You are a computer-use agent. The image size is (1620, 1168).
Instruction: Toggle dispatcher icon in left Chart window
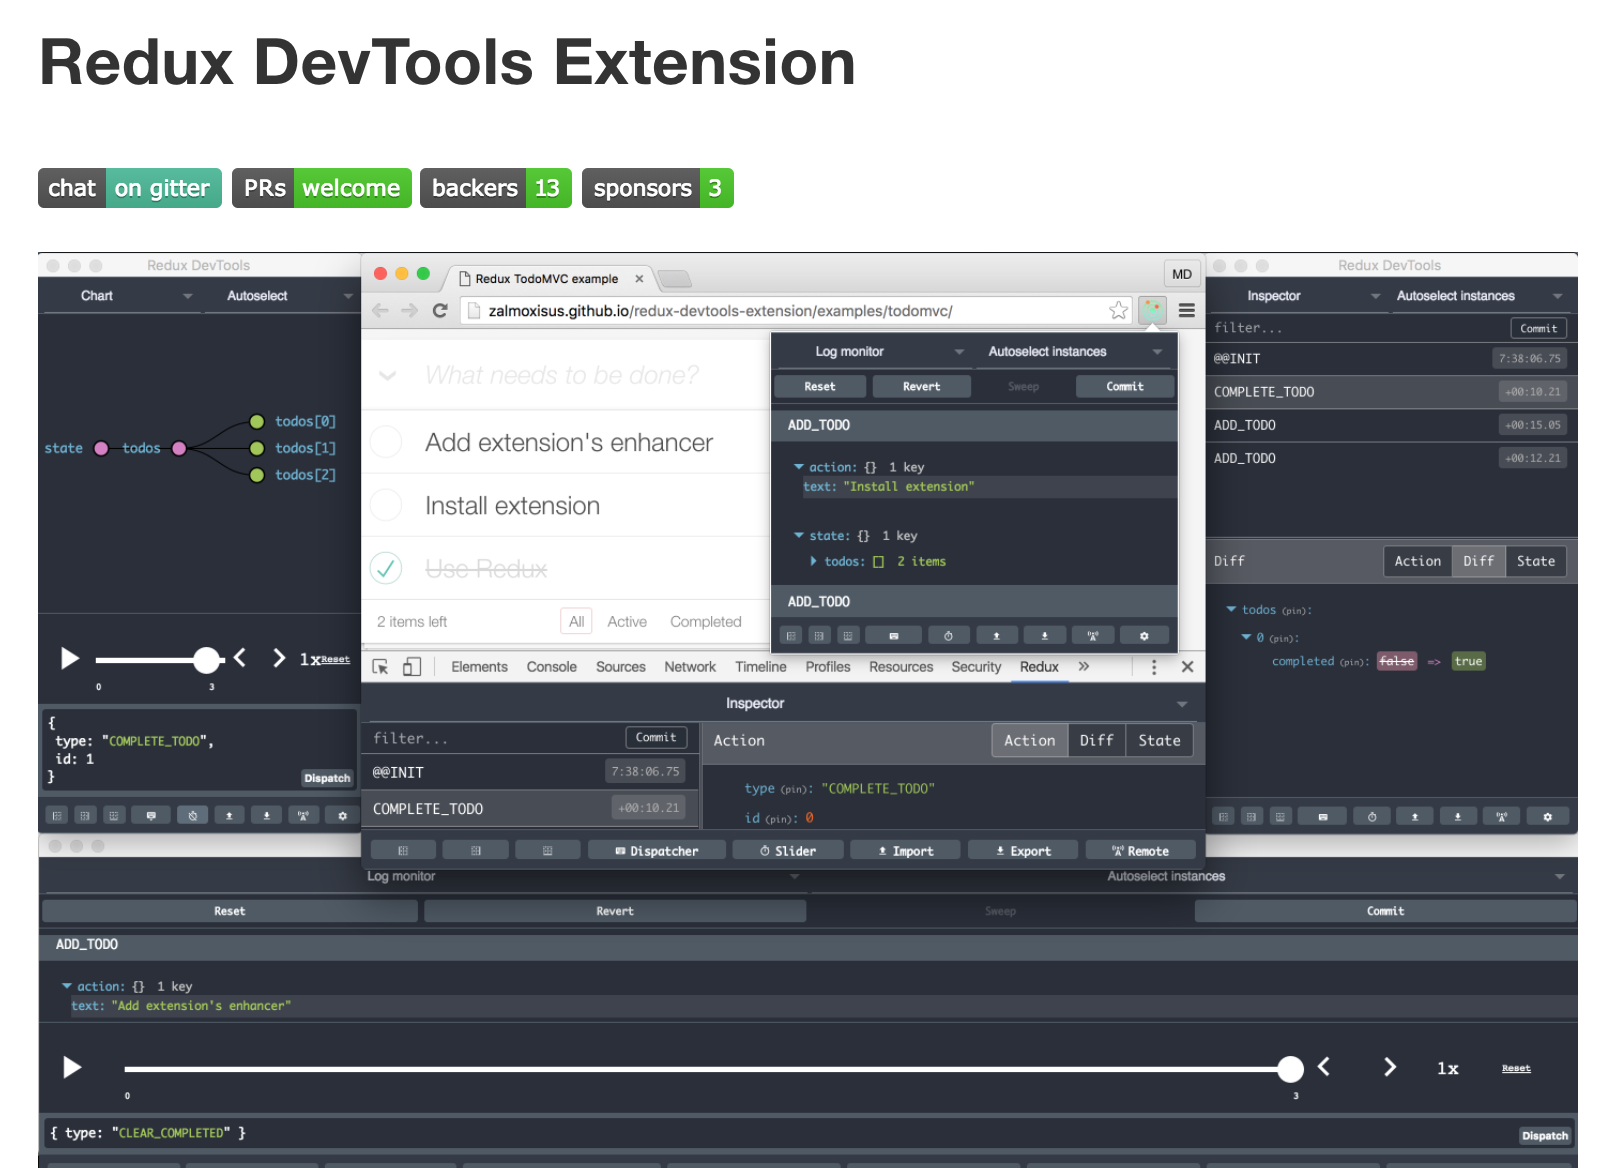[151, 816]
